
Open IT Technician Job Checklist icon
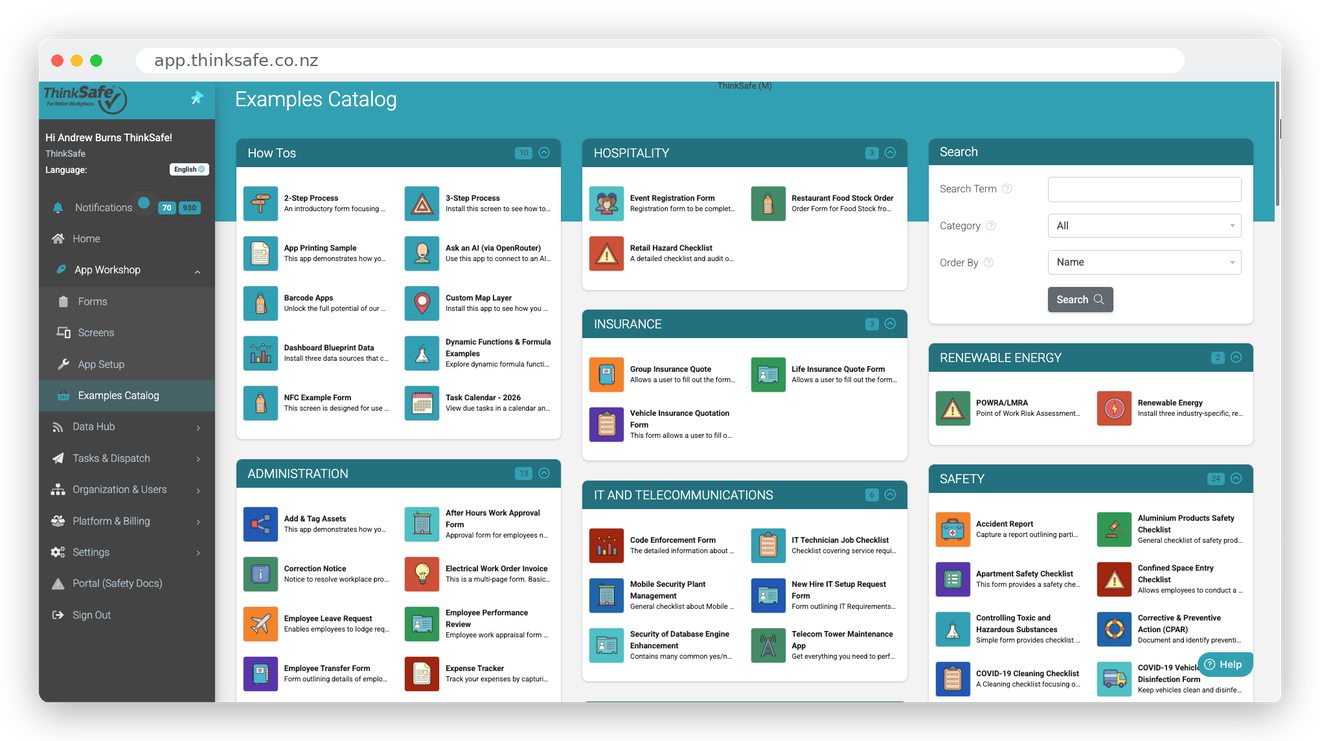pos(768,546)
